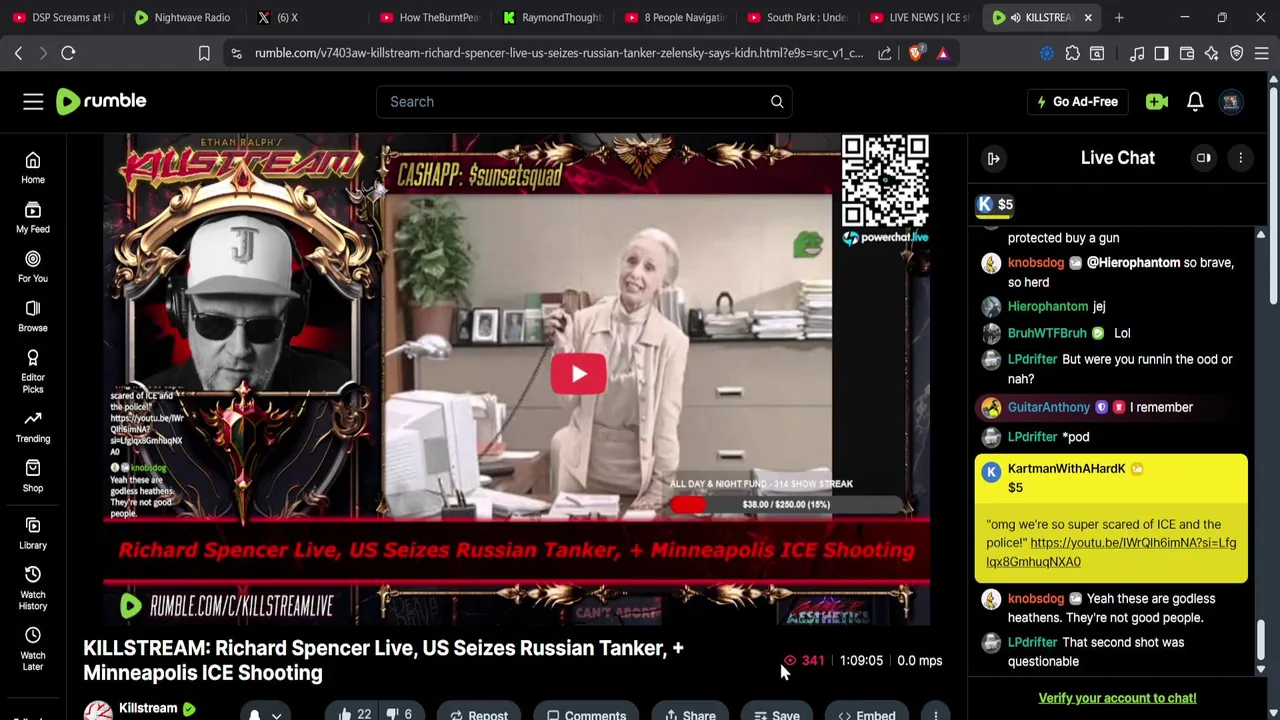
Task: Switch to DSP Screams tab
Action: click(64, 17)
